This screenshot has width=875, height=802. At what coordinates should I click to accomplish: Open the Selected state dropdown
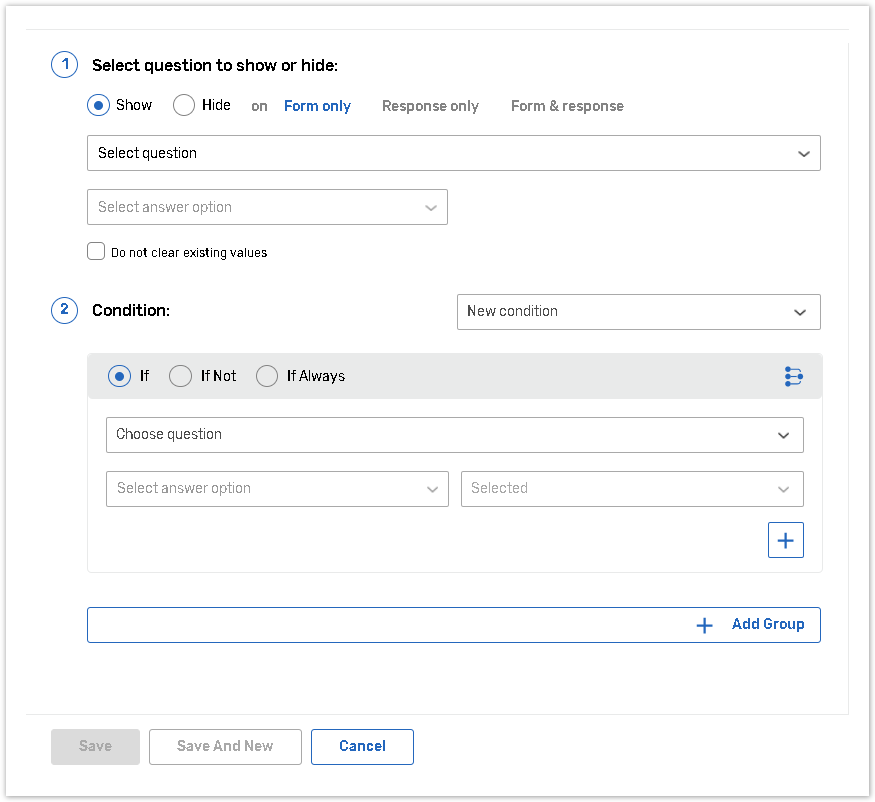pos(631,489)
